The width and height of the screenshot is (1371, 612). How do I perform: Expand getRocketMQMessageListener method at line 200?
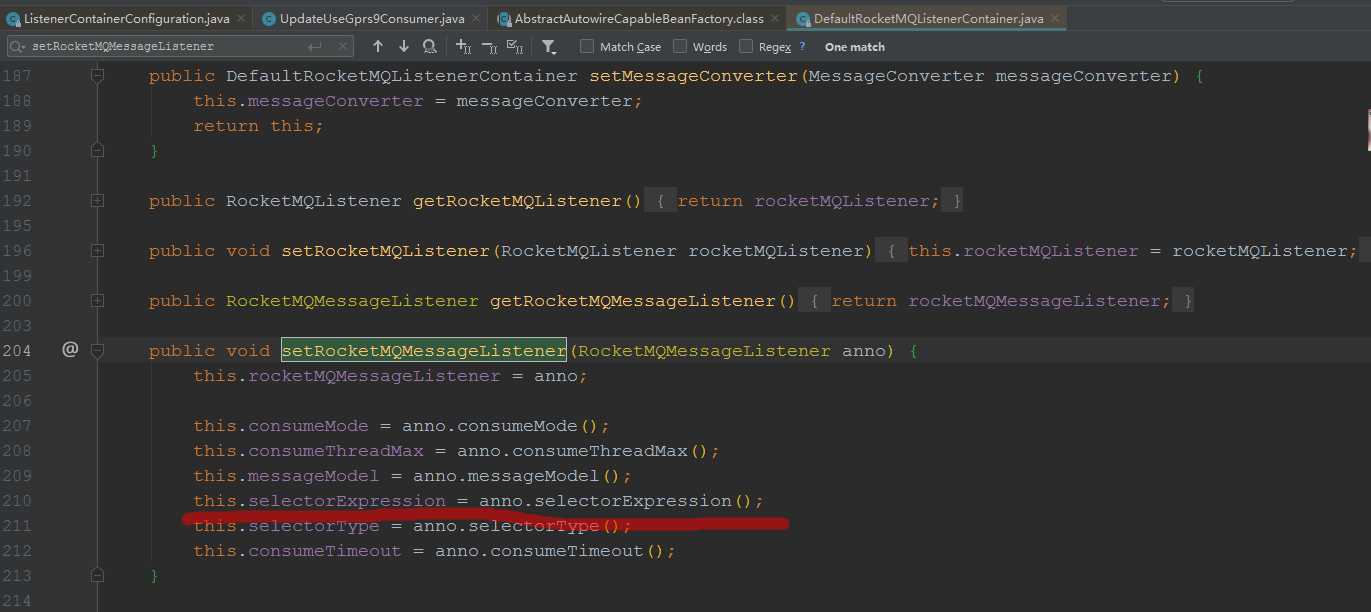(97, 300)
